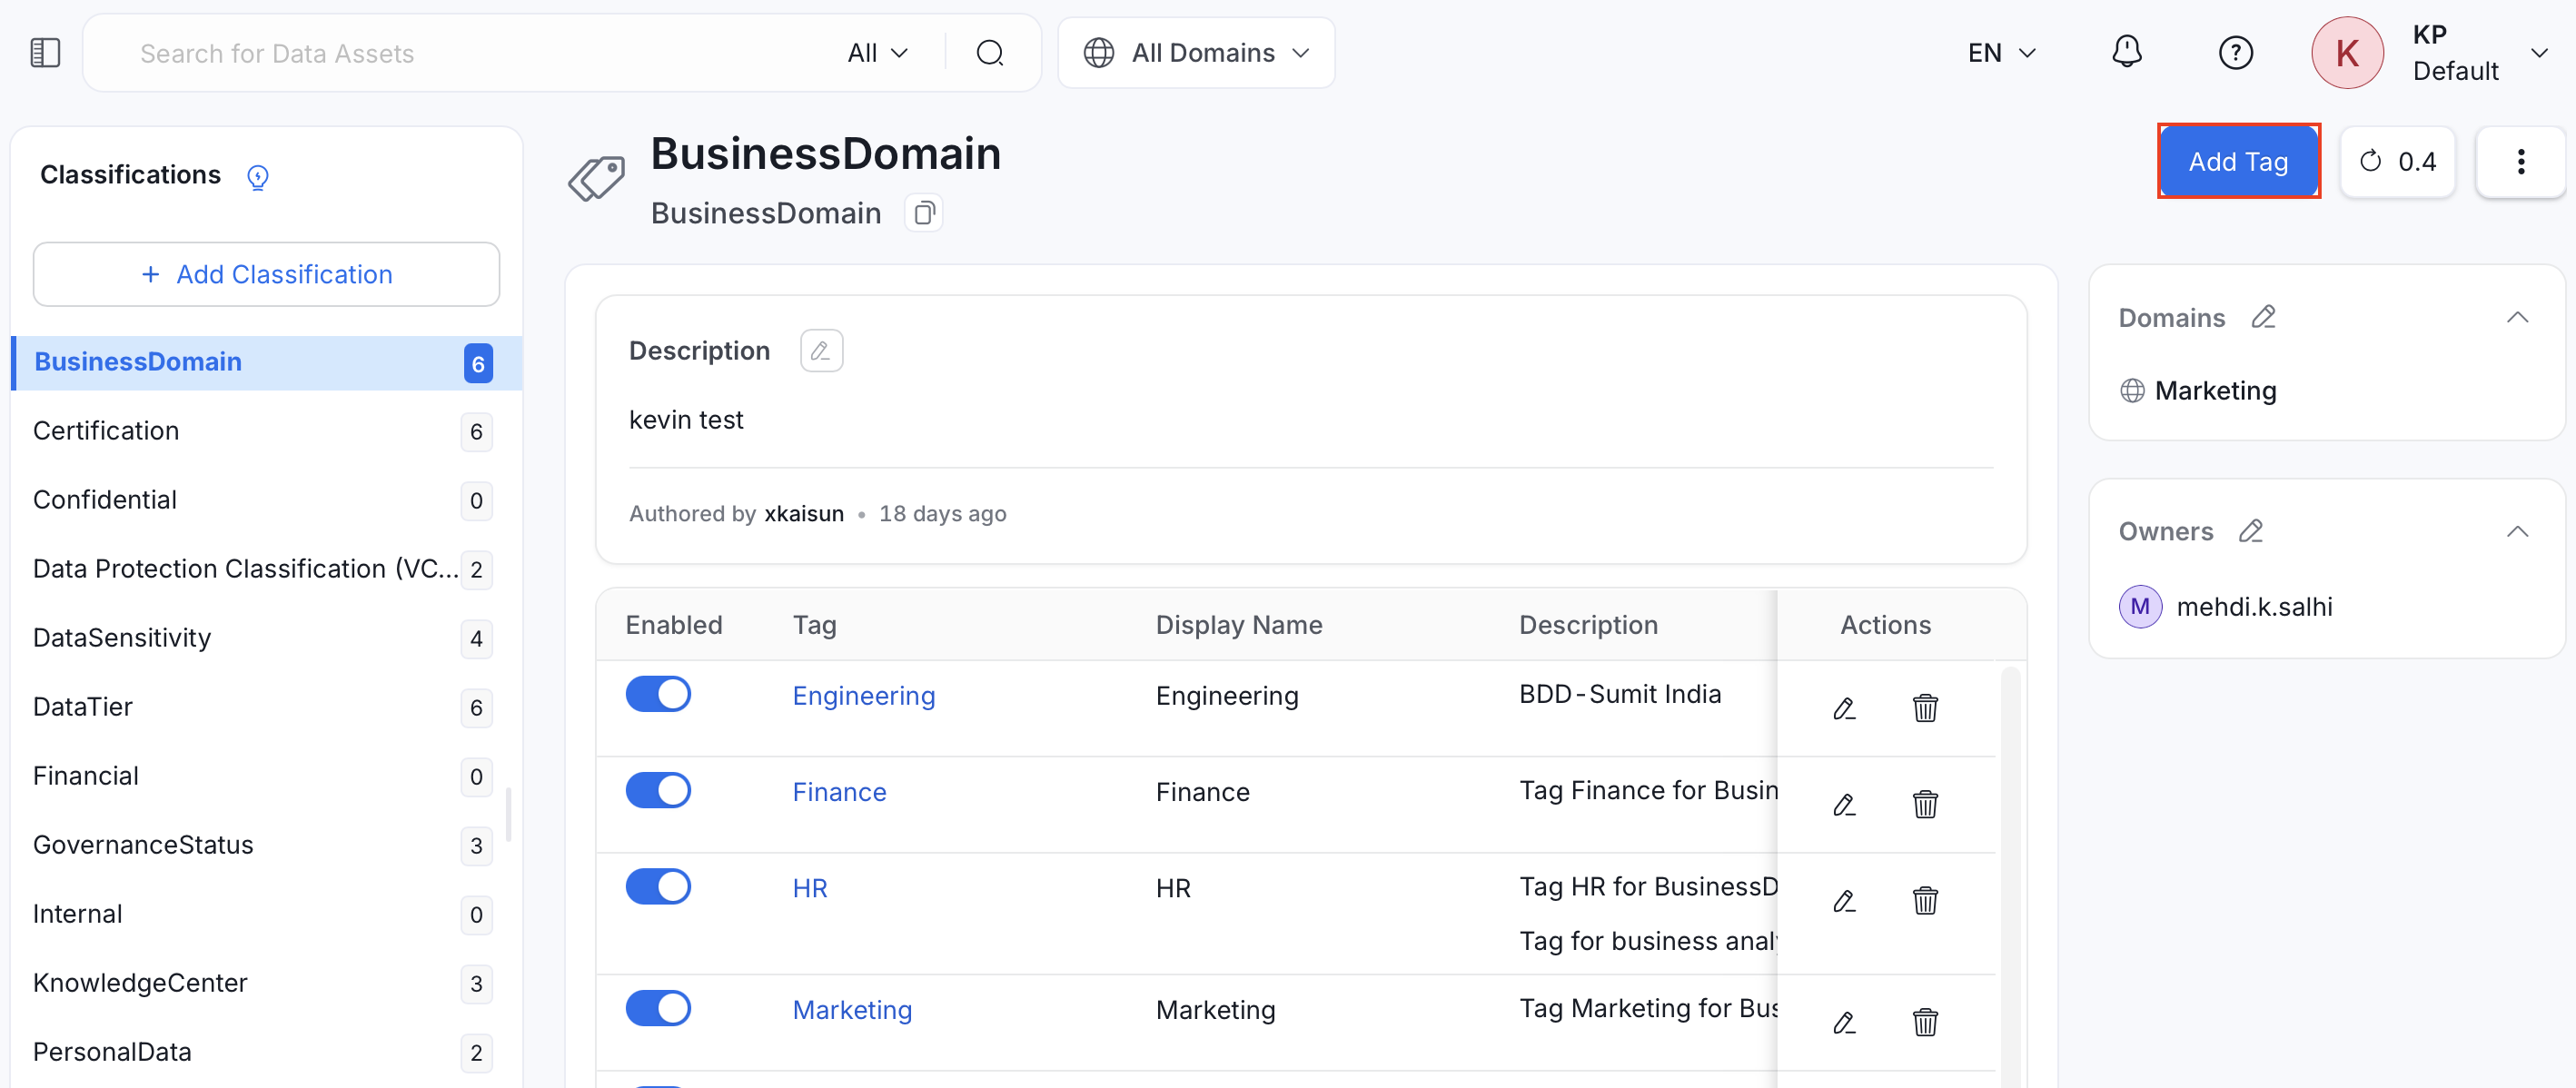
Task: Edit the Engineering tag
Action: point(1844,709)
